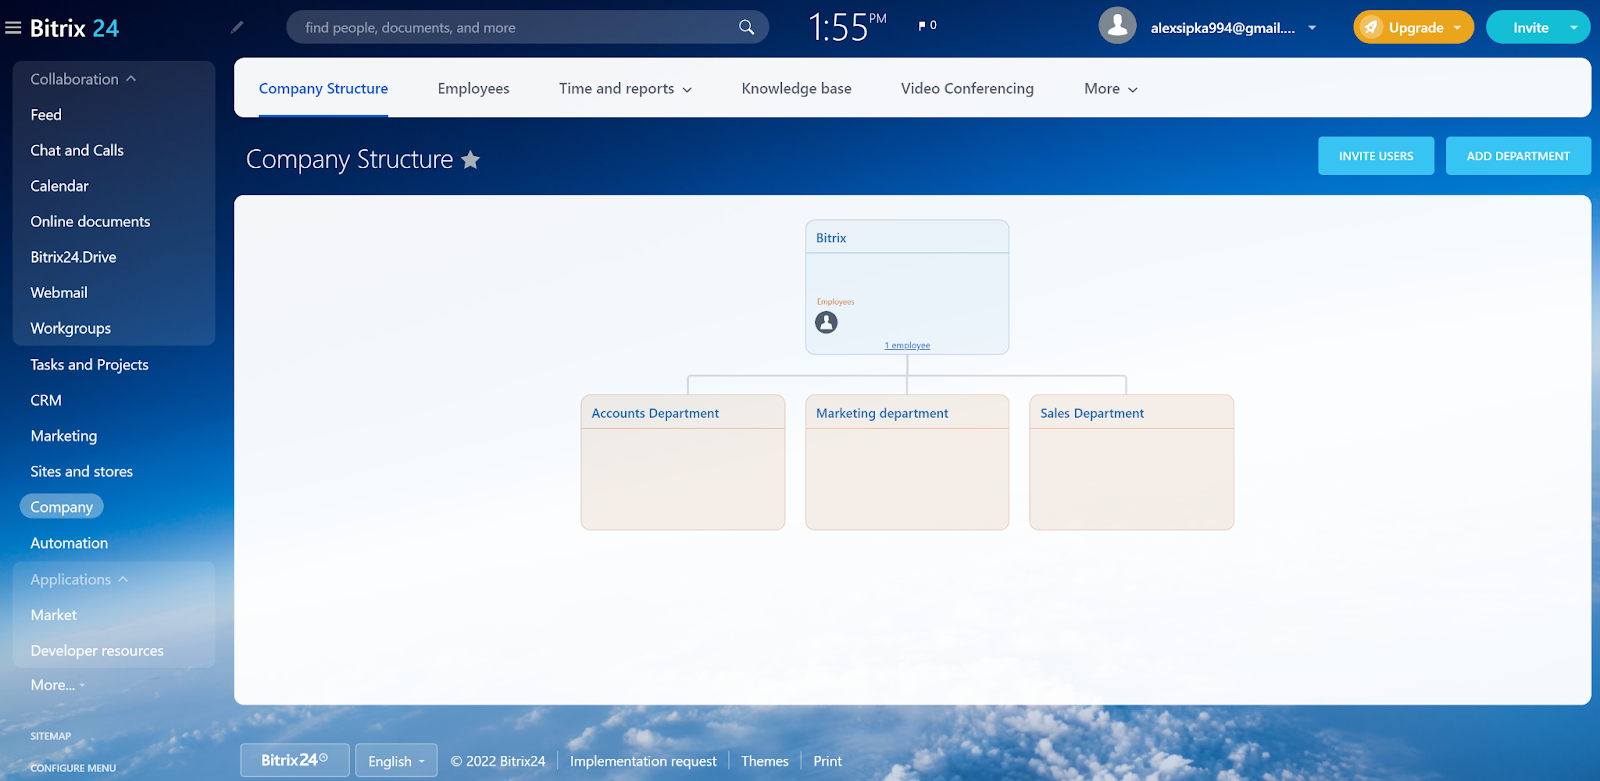Open the user profile avatar

pos(1117,27)
